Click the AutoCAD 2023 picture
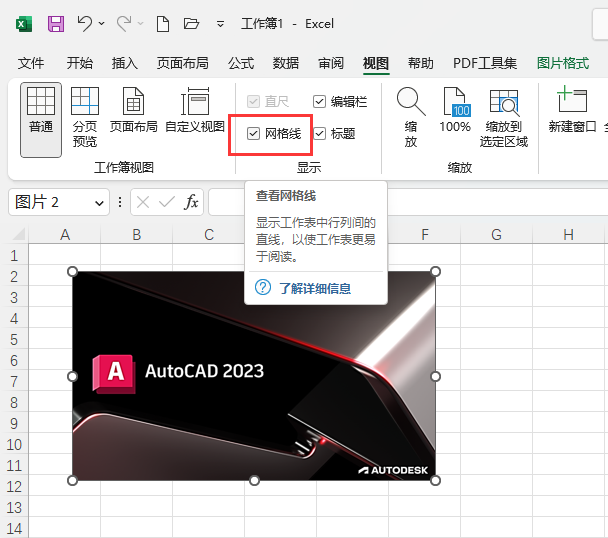The height and width of the screenshot is (538, 608). (x=254, y=376)
